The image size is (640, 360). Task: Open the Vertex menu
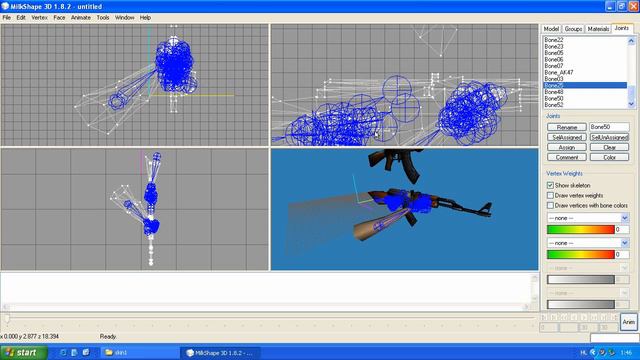[x=39, y=18]
